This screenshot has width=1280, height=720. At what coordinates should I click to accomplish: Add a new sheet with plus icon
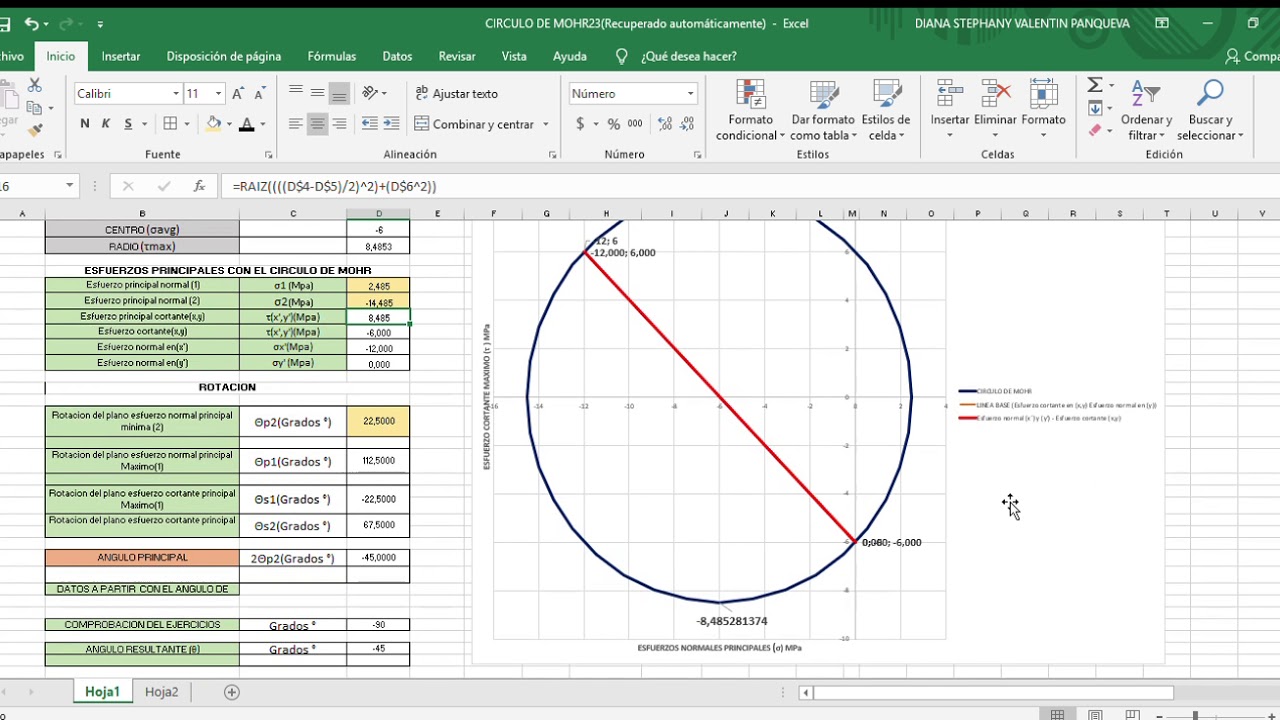coord(232,692)
